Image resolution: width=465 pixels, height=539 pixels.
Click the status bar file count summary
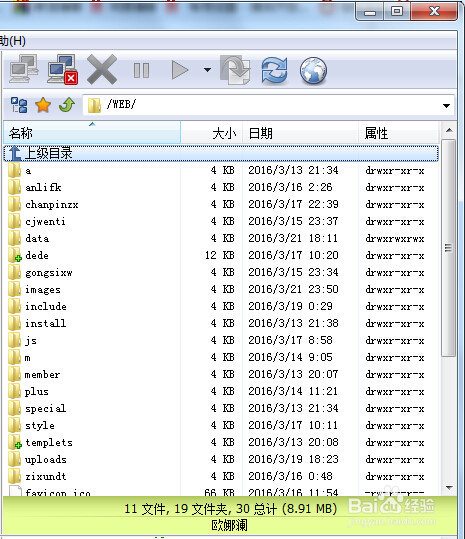(x=231, y=509)
